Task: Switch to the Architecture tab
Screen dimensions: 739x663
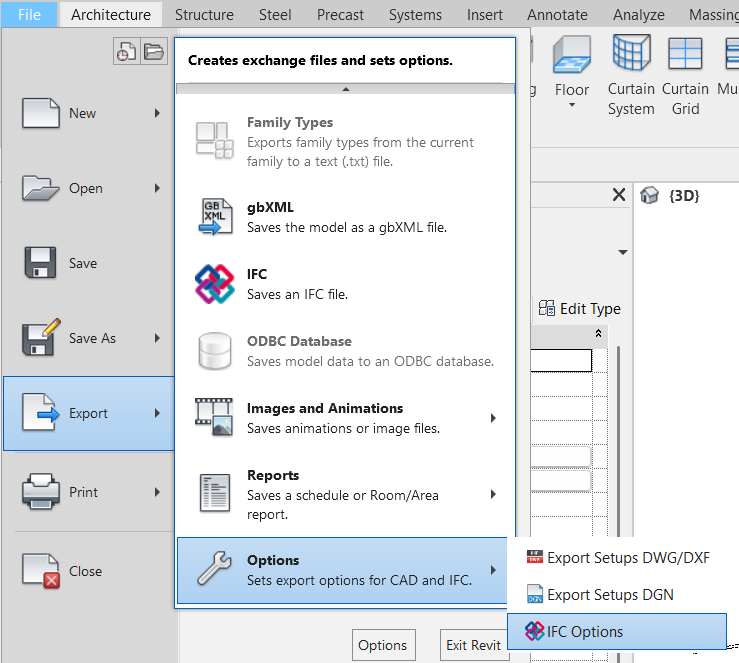Action: (111, 15)
